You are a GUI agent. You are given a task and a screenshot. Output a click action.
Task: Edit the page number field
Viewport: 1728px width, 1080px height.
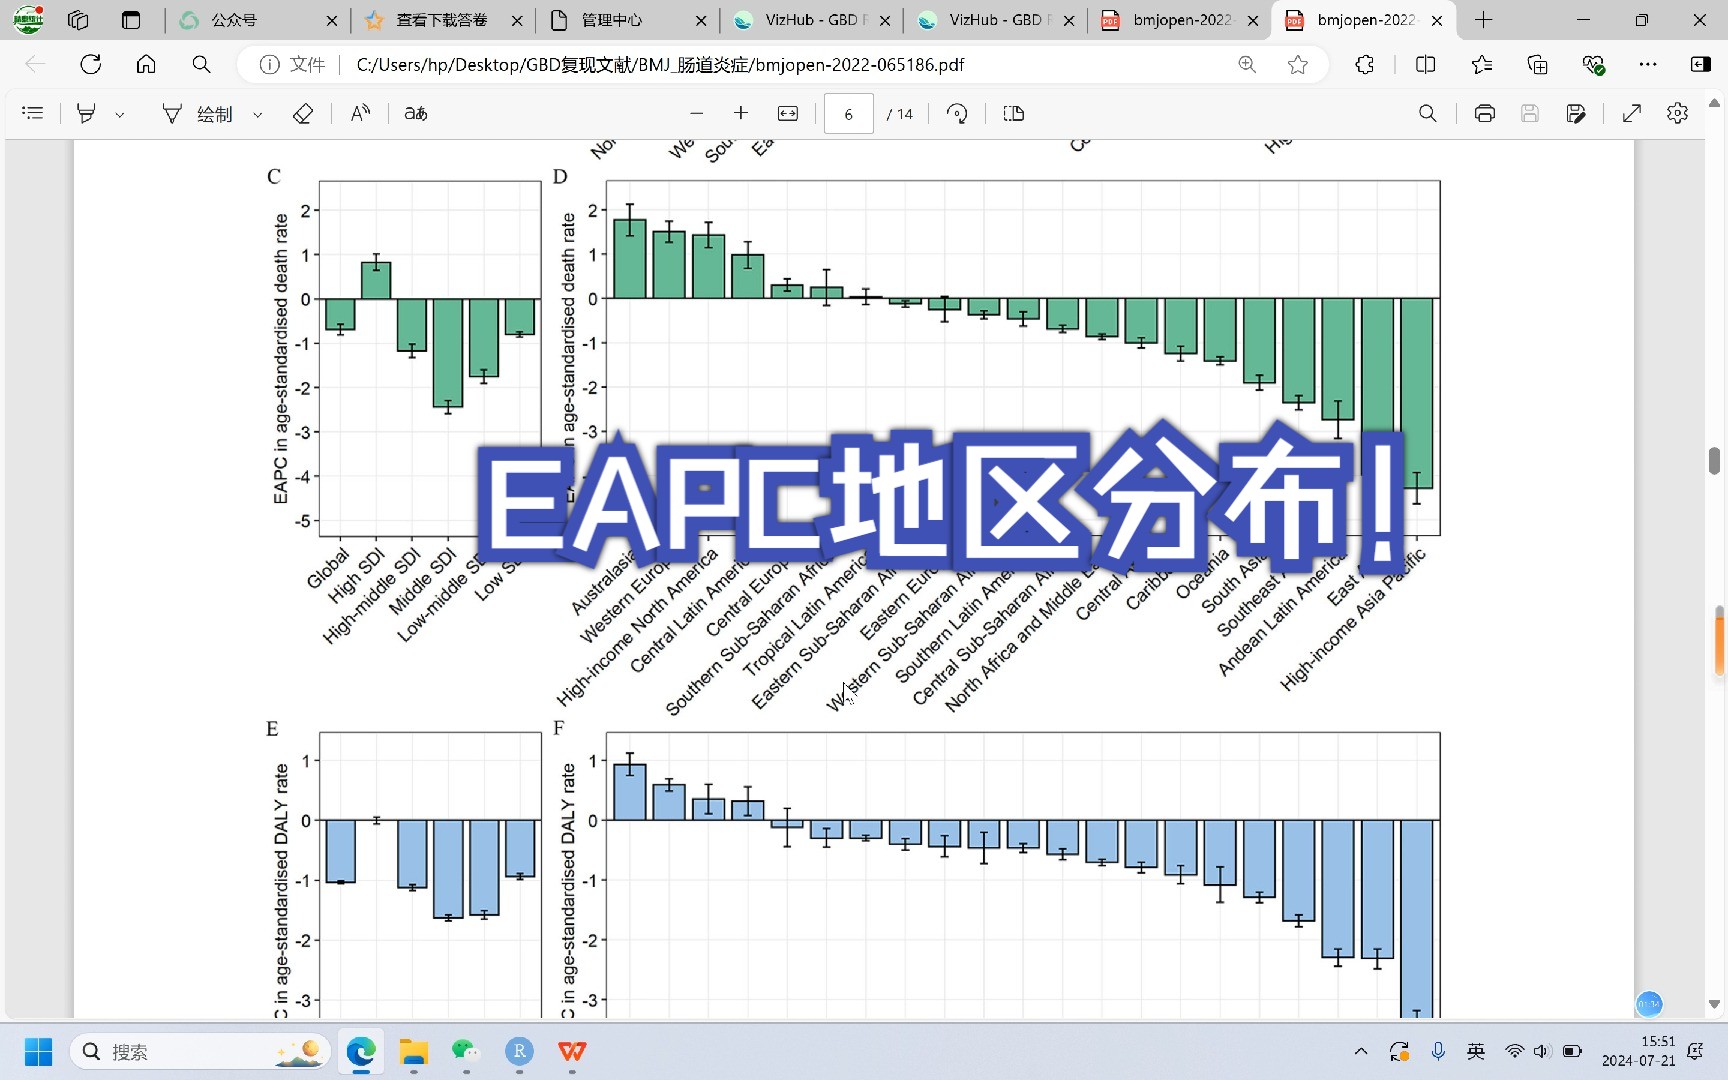click(848, 114)
